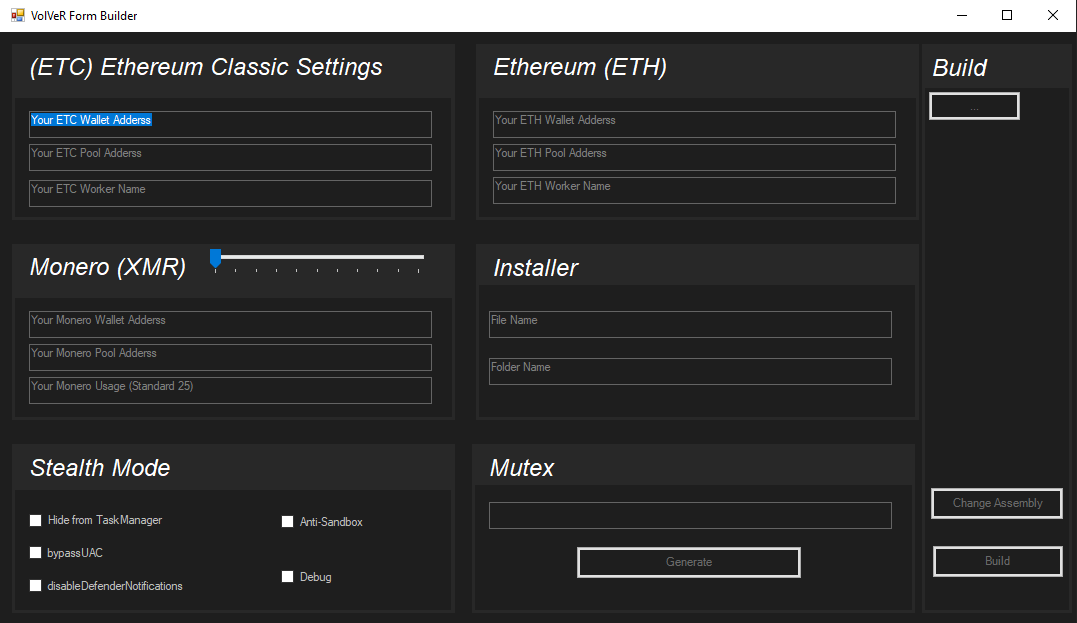Click the Generate mutex button
This screenshot has height=623, width=1077.
click(x=689, y=563)
